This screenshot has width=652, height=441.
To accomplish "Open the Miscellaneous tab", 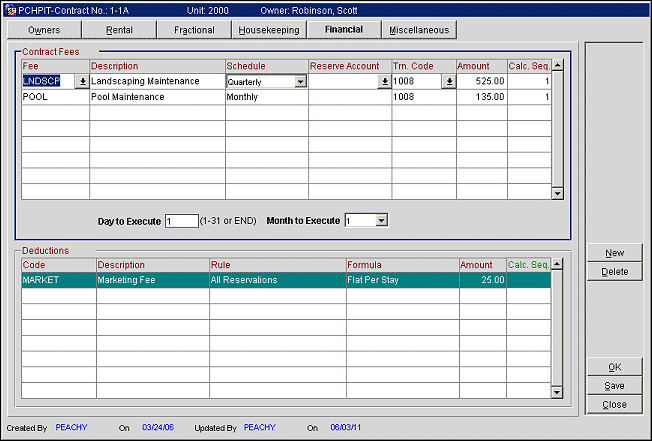I will (x=419, y=30).
